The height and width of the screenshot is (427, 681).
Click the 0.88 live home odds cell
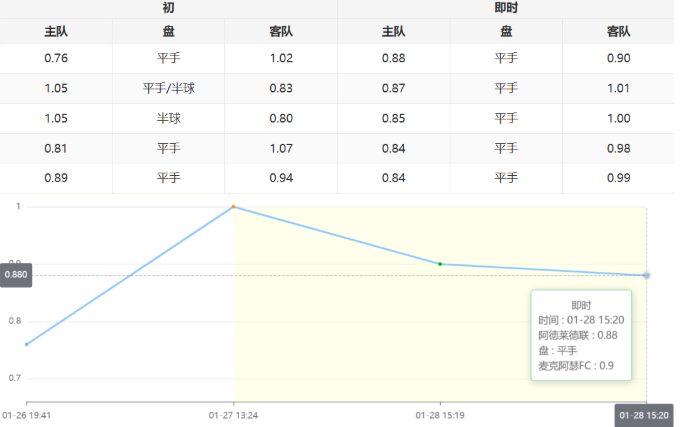click(394, 58)
